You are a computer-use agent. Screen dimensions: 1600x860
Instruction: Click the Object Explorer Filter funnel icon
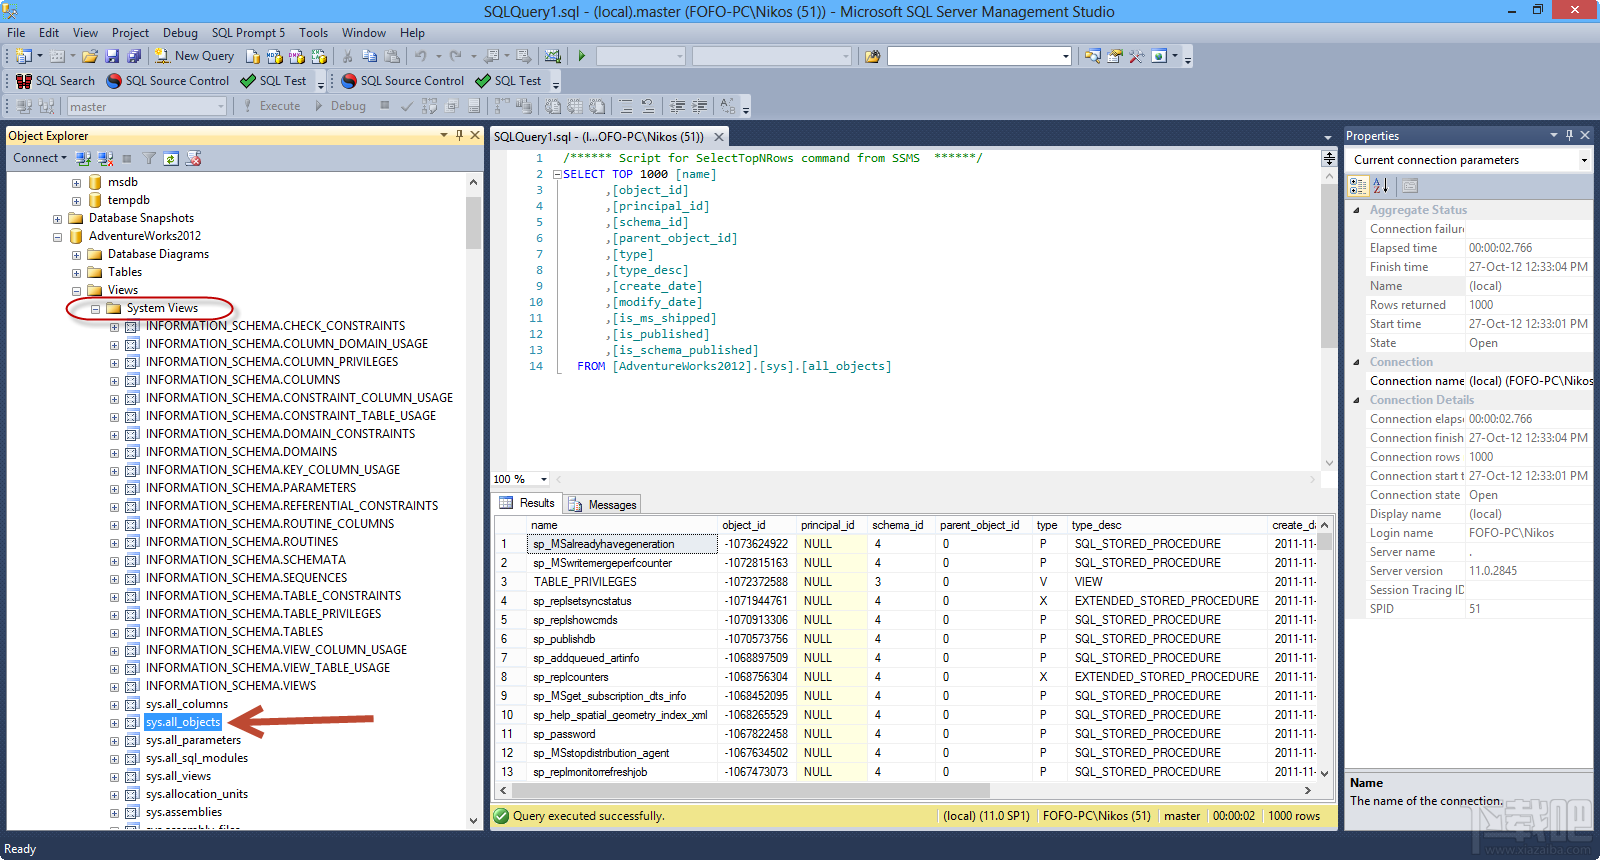tap(149, 158)
